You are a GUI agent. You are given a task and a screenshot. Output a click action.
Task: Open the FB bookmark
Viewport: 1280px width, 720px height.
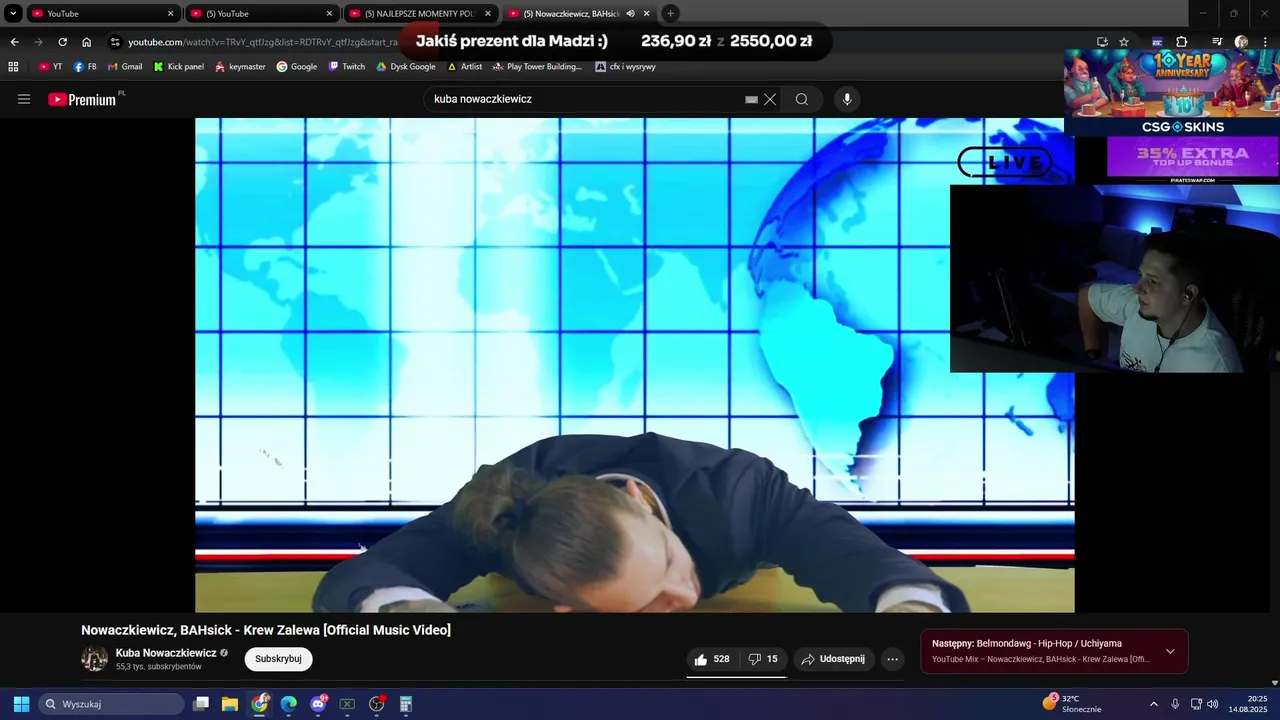[x=85, y=67]
